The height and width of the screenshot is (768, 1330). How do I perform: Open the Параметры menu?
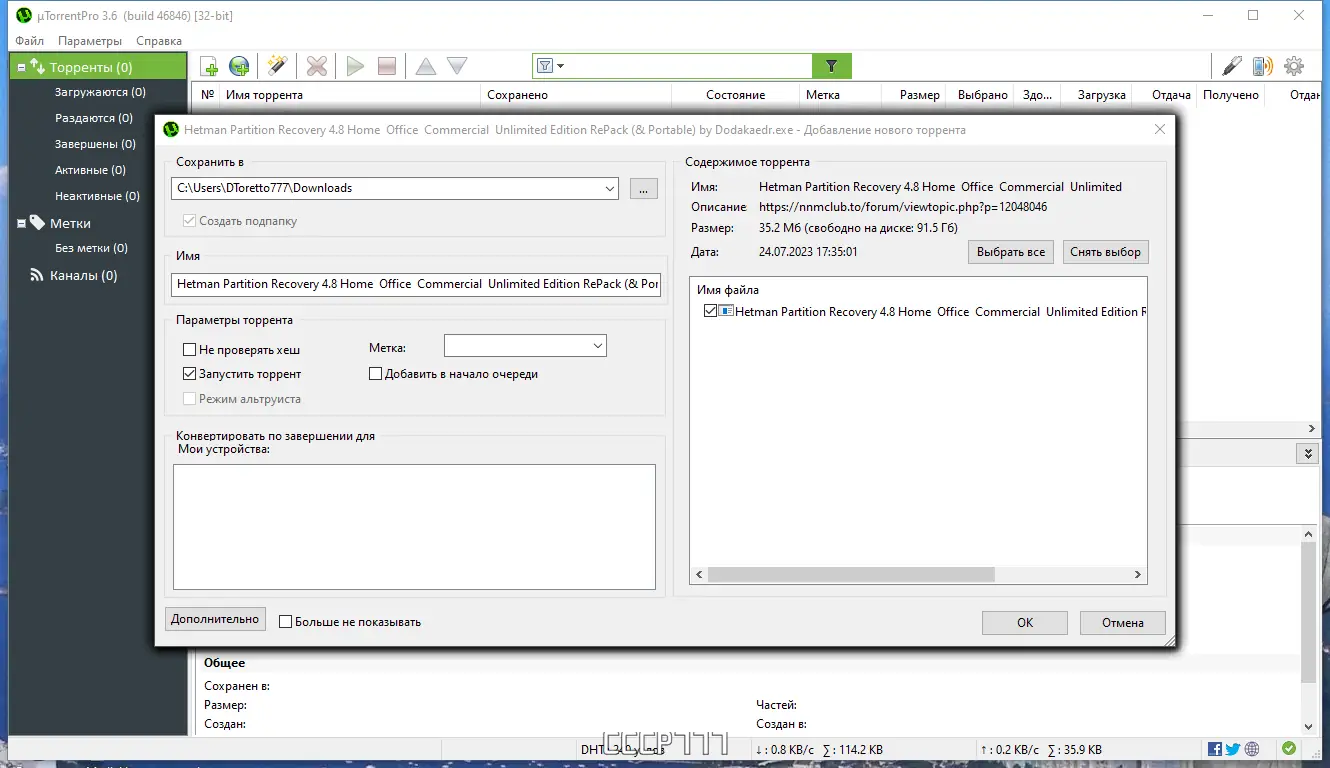point(90,41)
